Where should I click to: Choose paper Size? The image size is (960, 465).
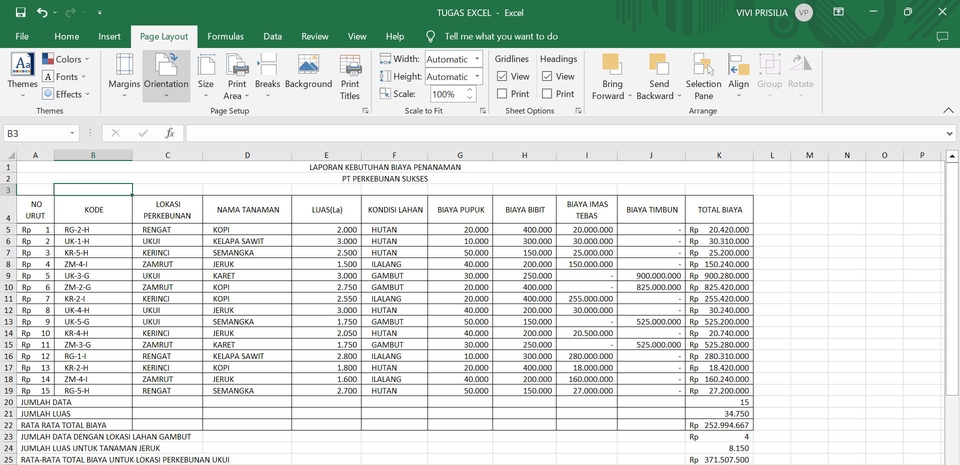coord(206,75)
